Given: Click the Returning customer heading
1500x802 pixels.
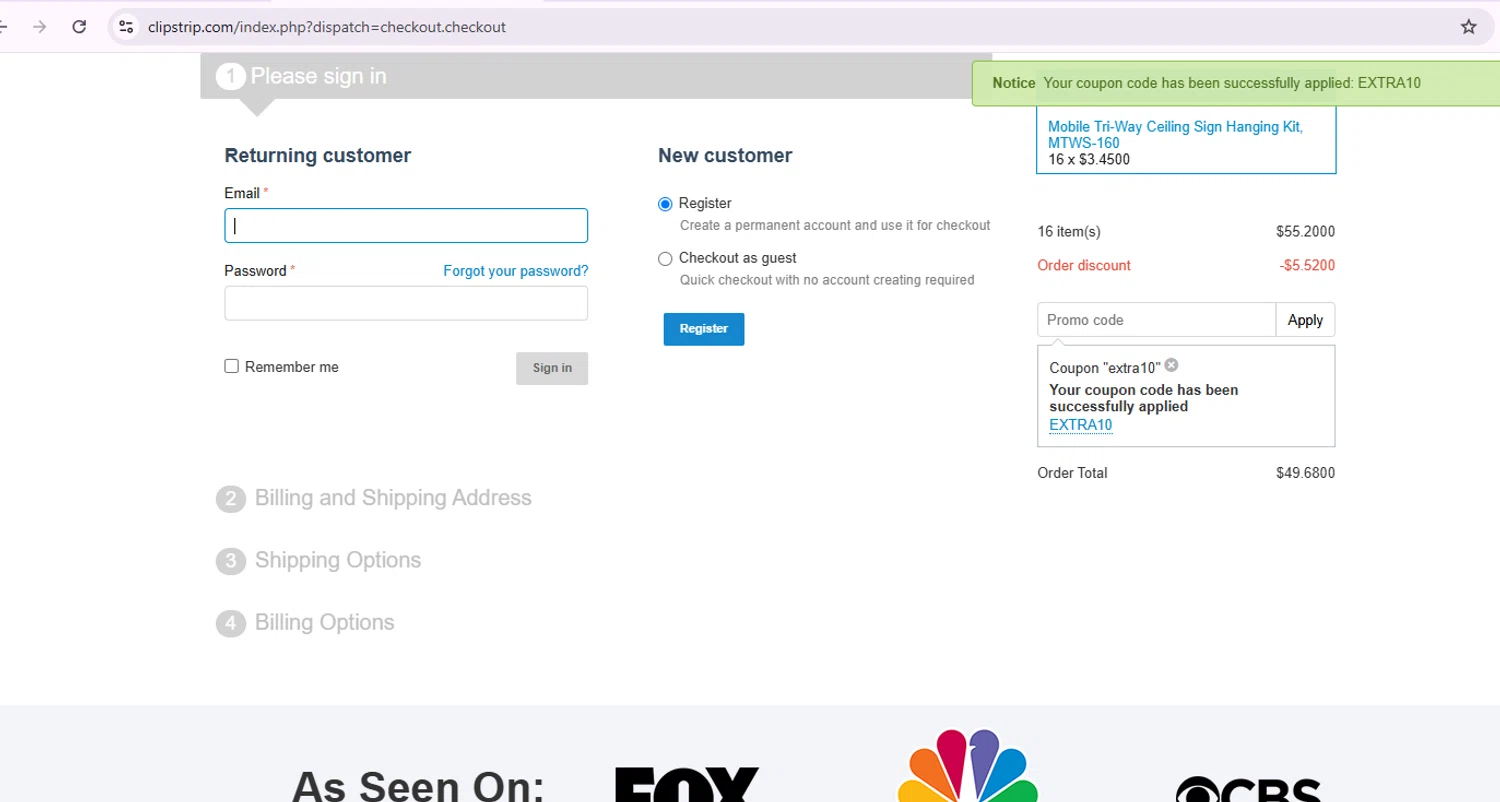Looking at the screenshot, I should click(318, 155).
